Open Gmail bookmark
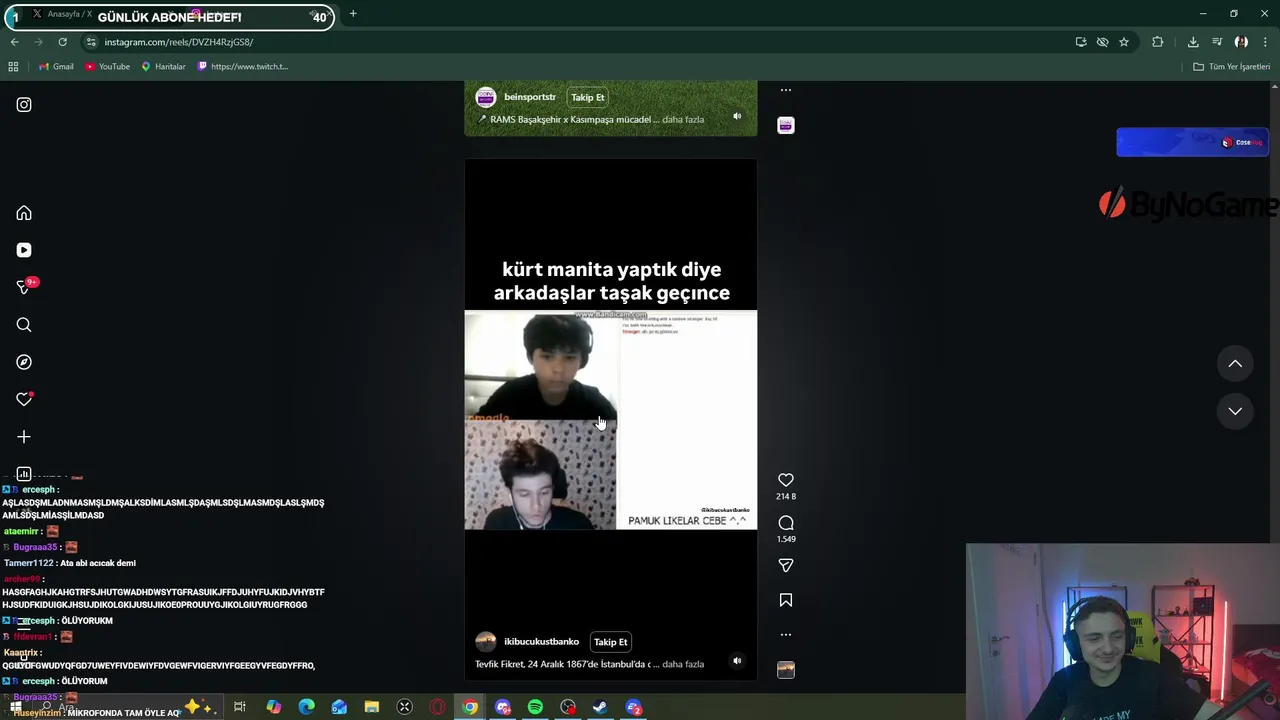 point(56,66)
